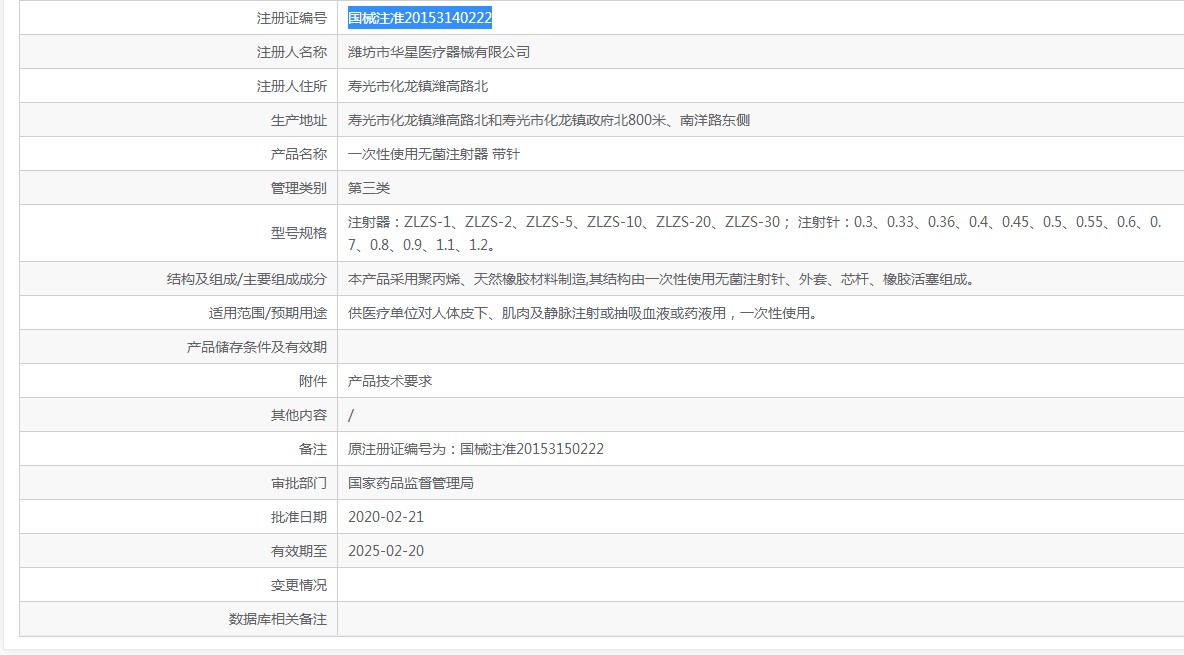
Task: Click the 审批部门 label
Action: tap(299, 484)
